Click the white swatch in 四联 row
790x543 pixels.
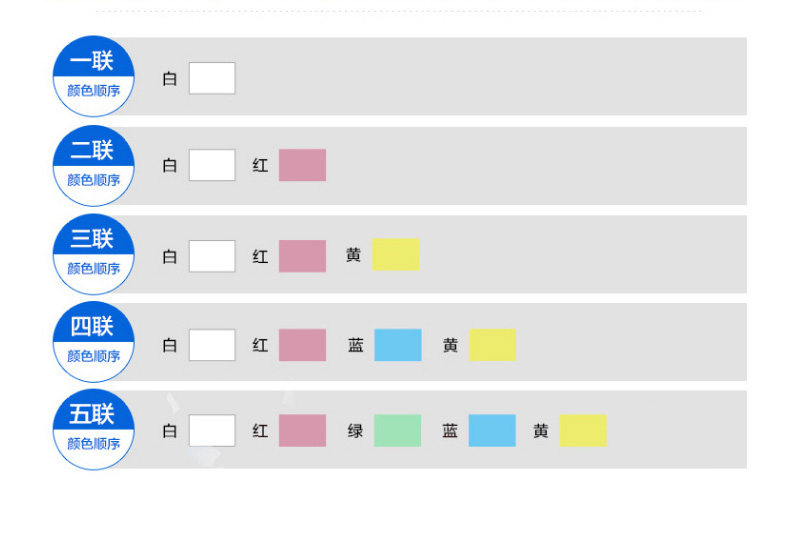click(x=212, y=345)
